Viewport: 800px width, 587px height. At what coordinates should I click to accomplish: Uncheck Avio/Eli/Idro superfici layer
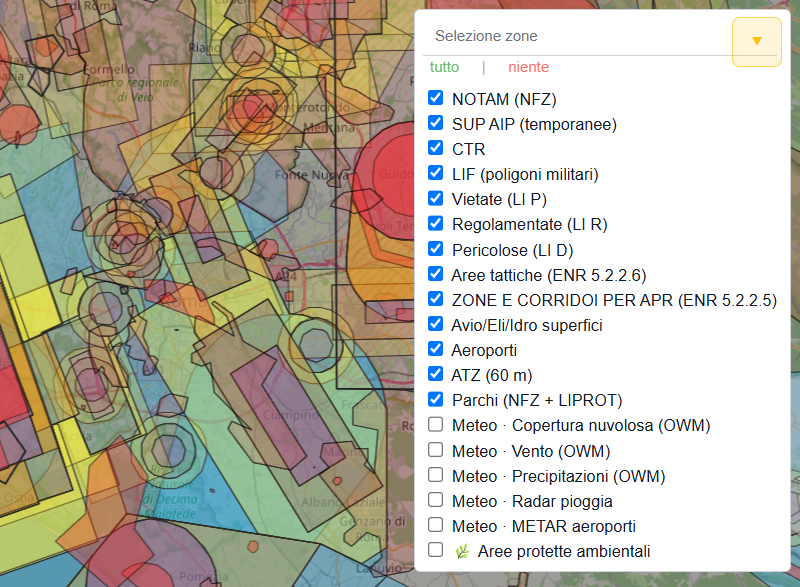[435, 323]
